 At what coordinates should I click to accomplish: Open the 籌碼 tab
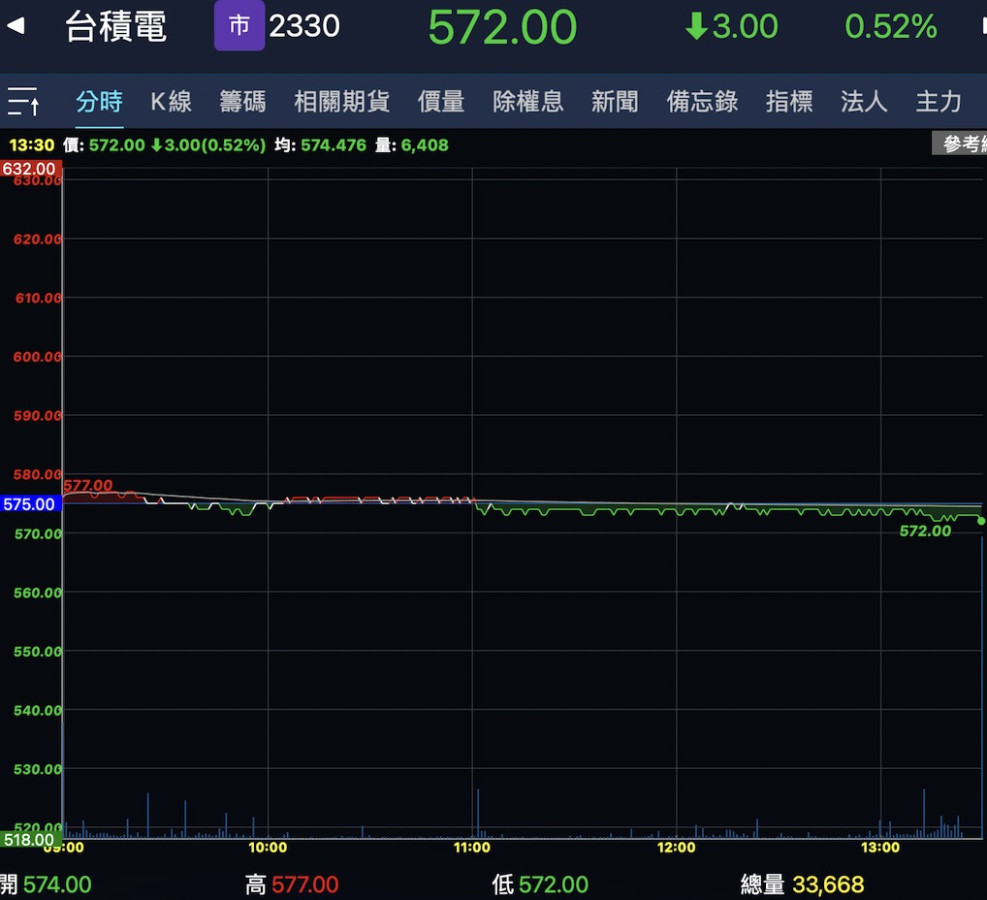coord(242,101)
